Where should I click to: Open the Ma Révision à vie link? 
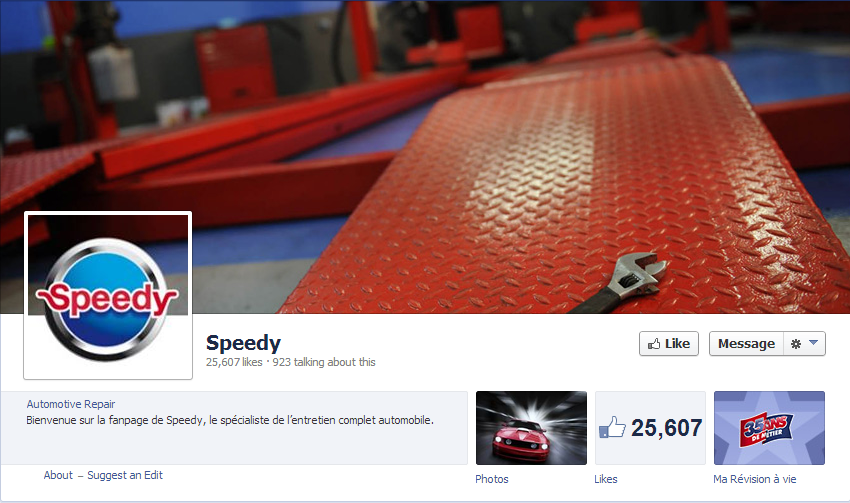[x=755, y=479]
